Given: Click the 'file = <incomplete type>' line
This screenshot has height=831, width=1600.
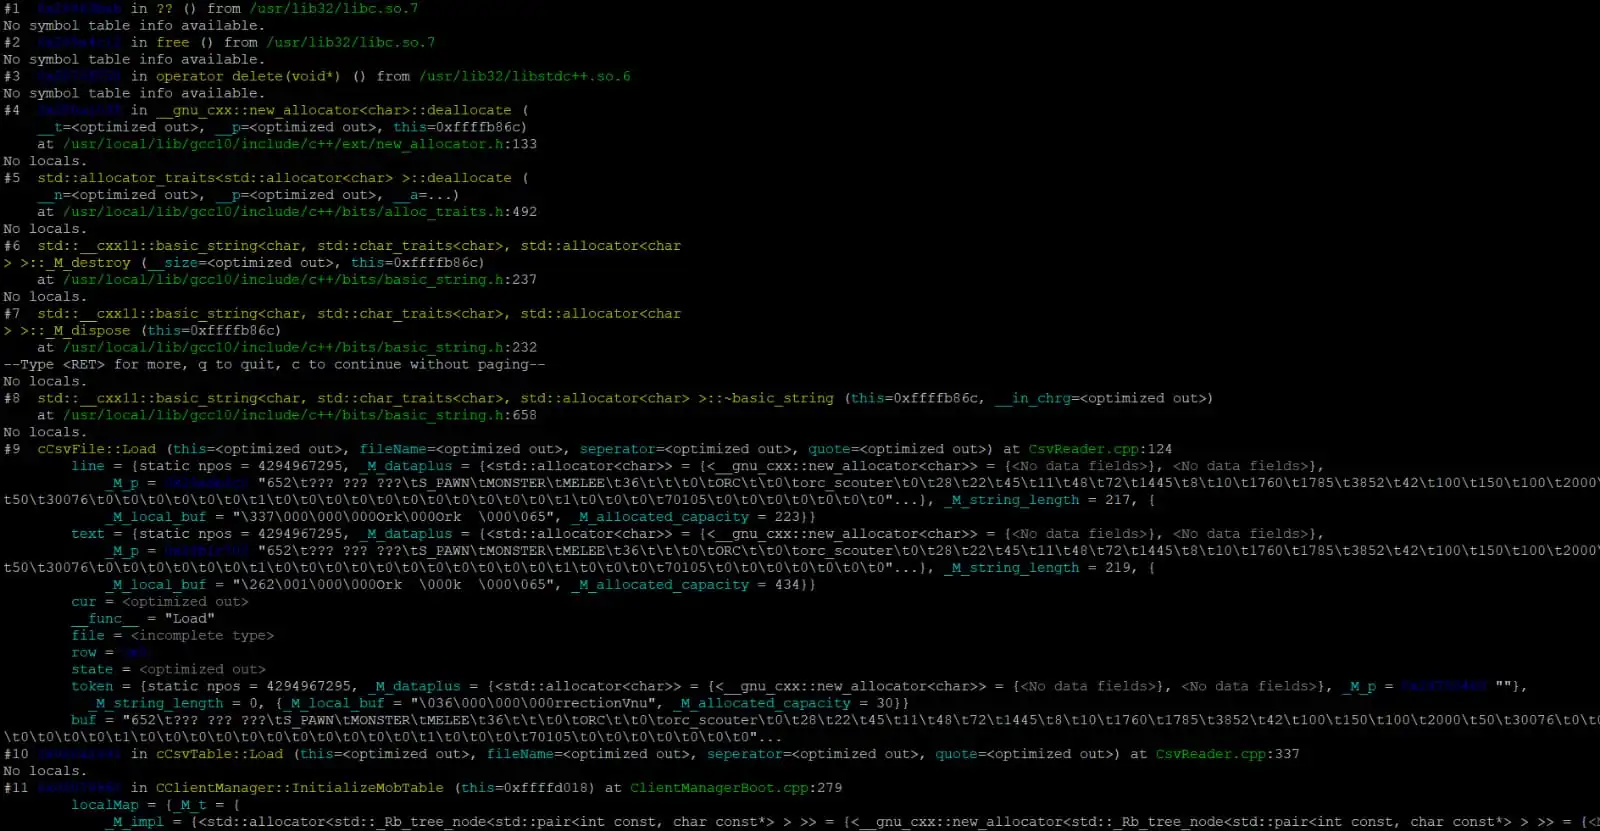Looking at the screenshot, I should pos(172,636).
